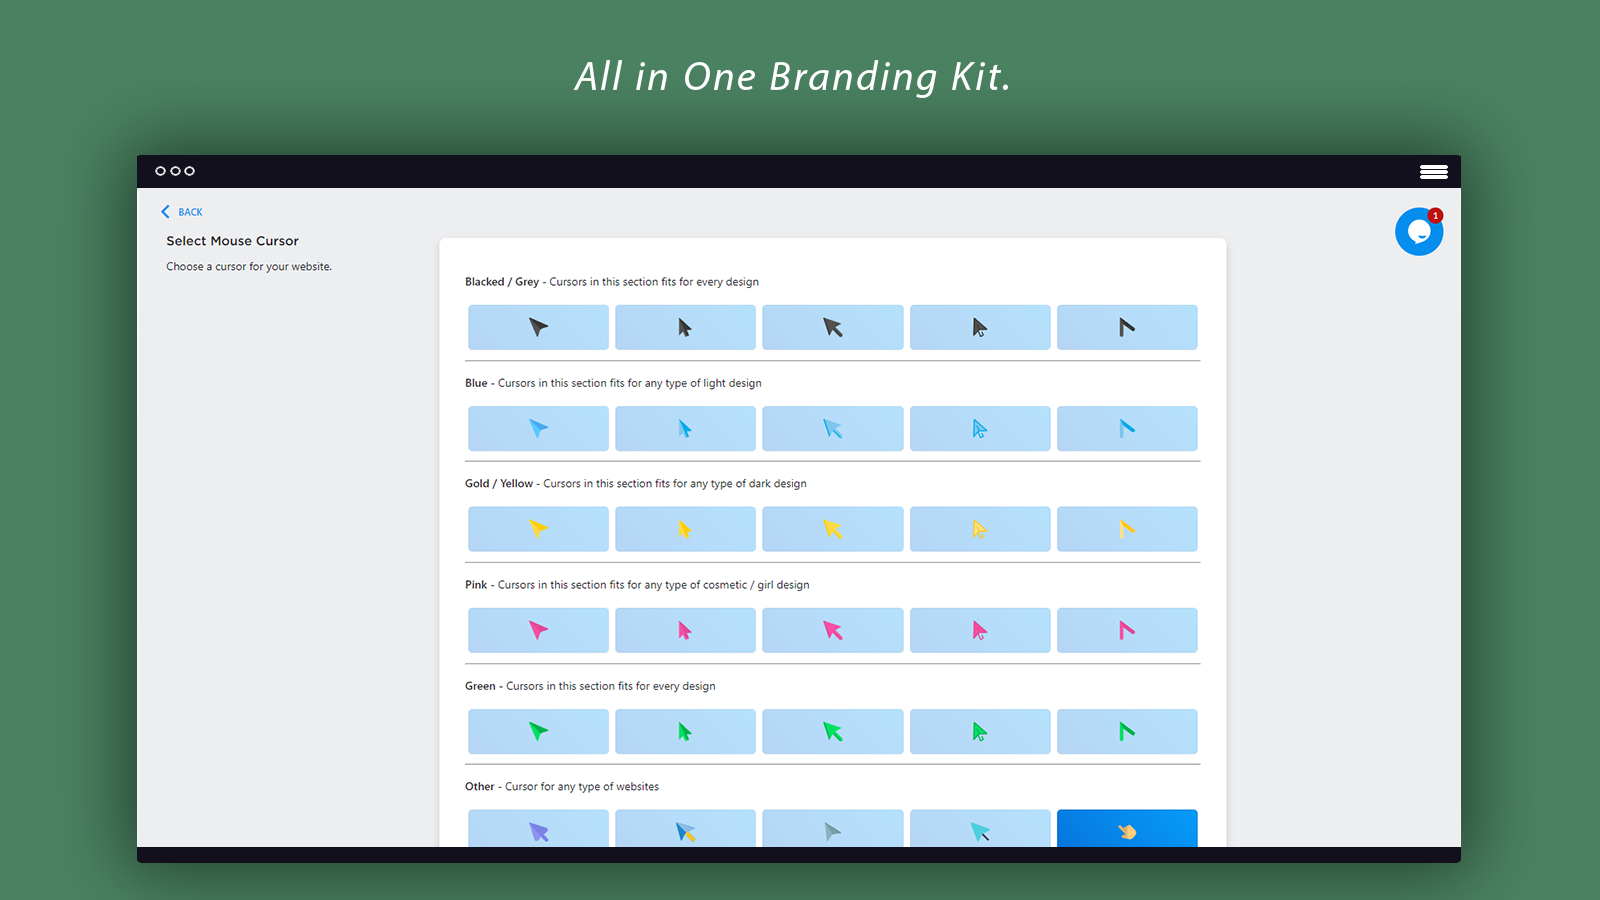
Task: Choose second Blue cursor option
Action: coord(685,428)
